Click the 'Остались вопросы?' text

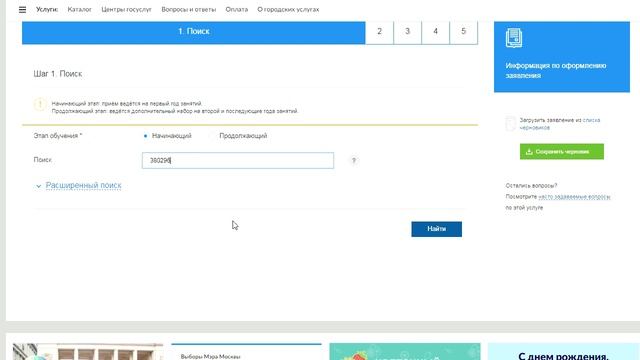pos(531,186)
